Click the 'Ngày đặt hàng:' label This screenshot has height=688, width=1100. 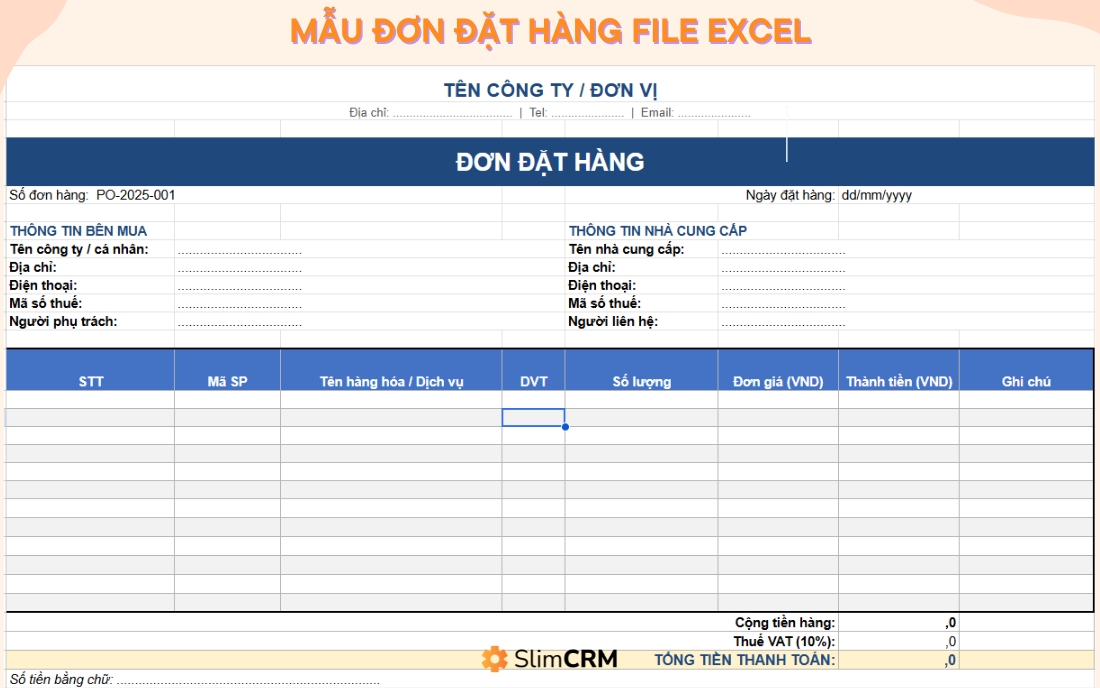(x=790, y=195)
